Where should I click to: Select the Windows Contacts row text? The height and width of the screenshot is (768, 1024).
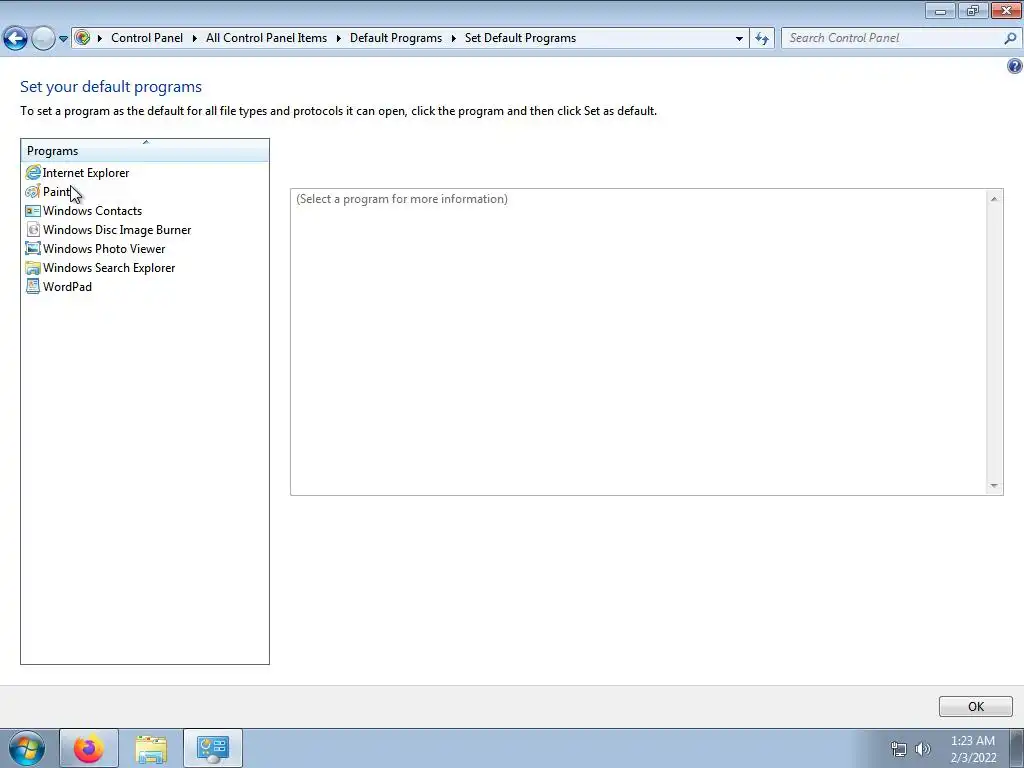[x=92, y=210]
